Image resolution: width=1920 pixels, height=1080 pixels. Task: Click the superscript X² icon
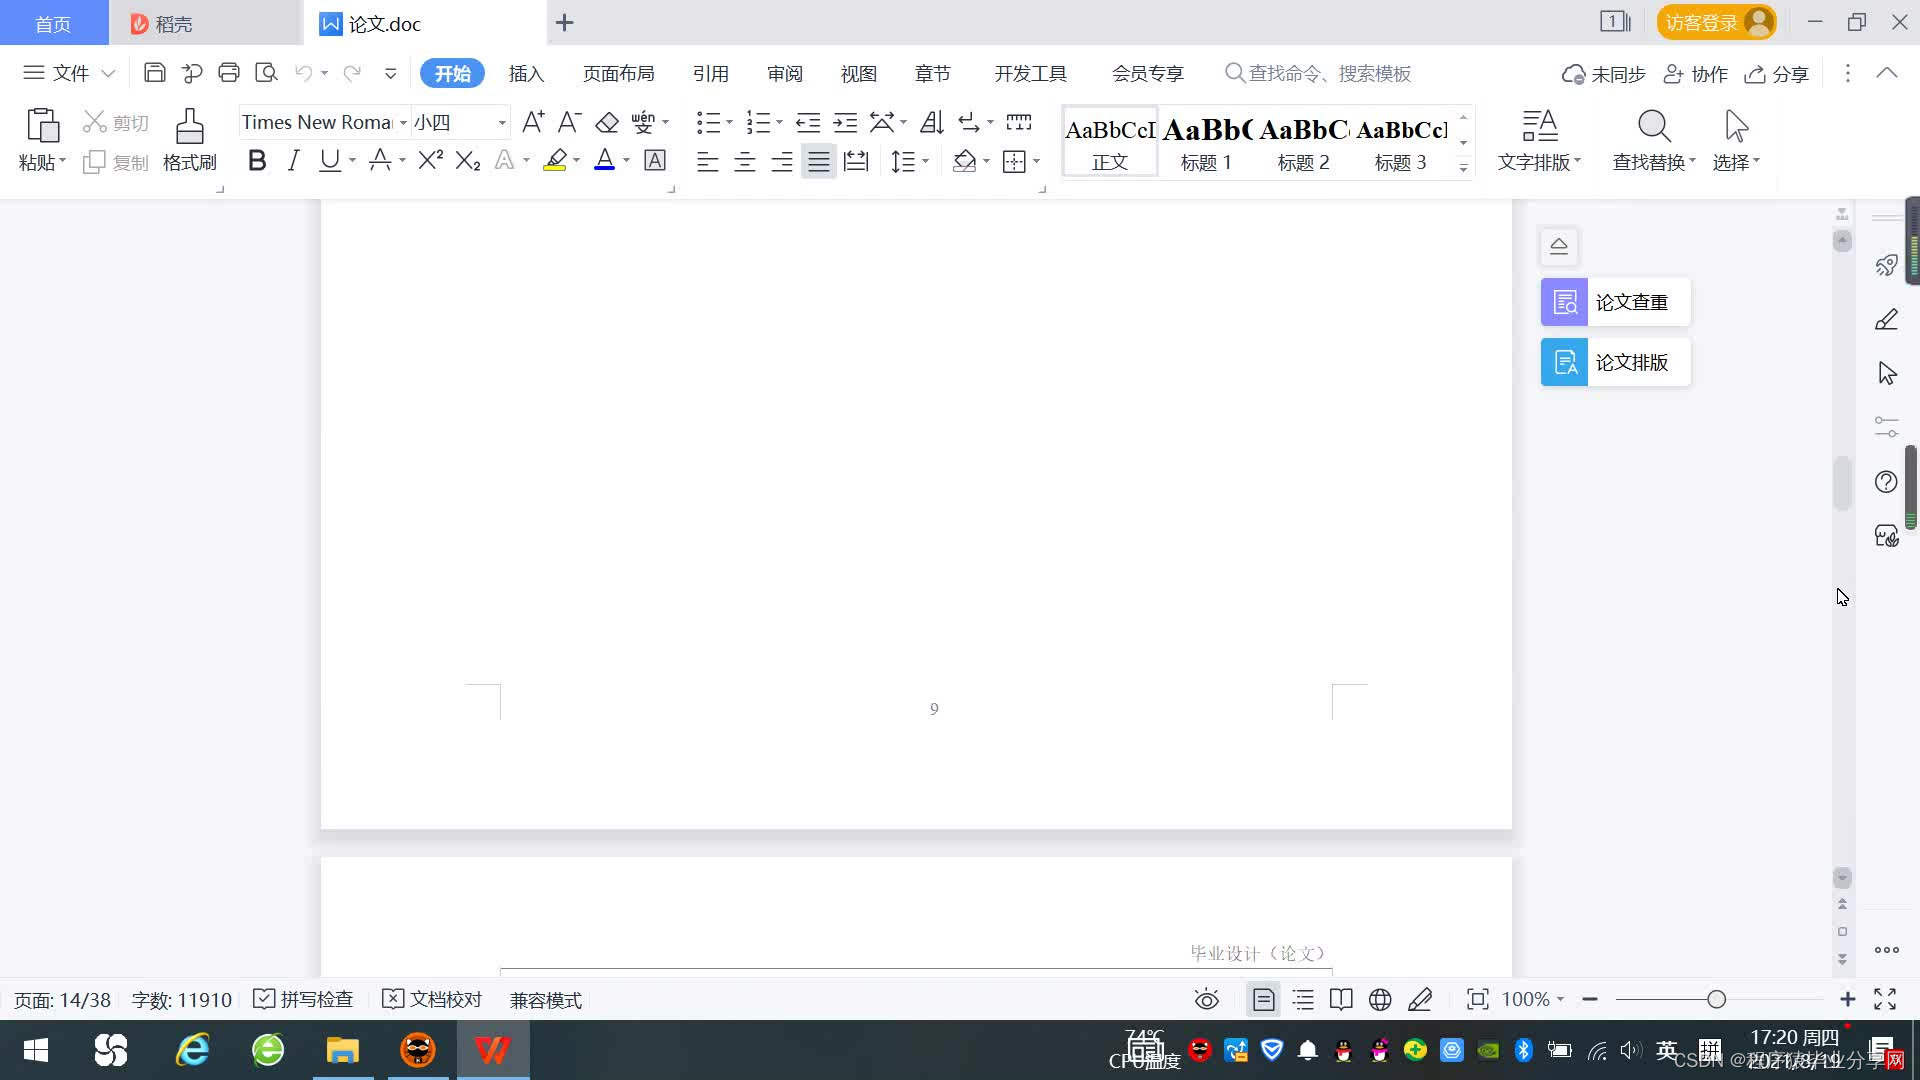(x=430, y=161)
